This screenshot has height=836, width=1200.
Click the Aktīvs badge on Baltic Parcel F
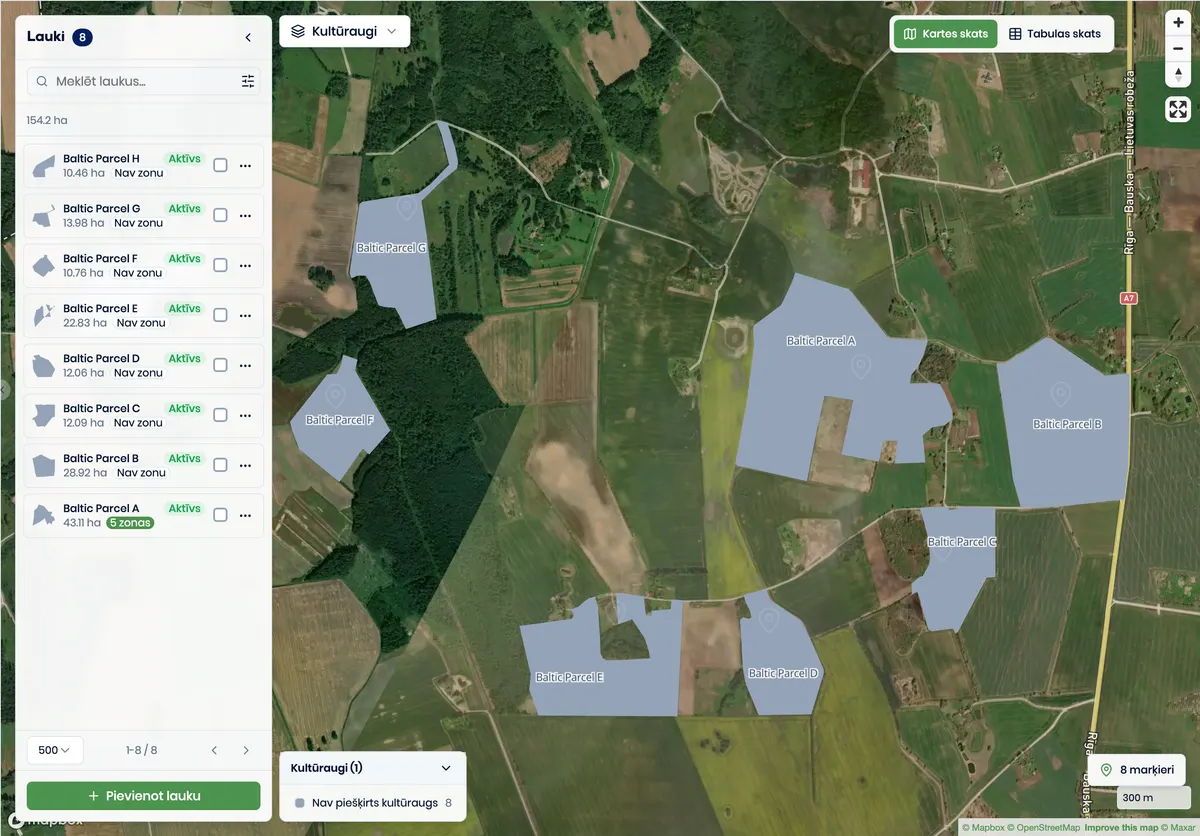pos(184,259)
